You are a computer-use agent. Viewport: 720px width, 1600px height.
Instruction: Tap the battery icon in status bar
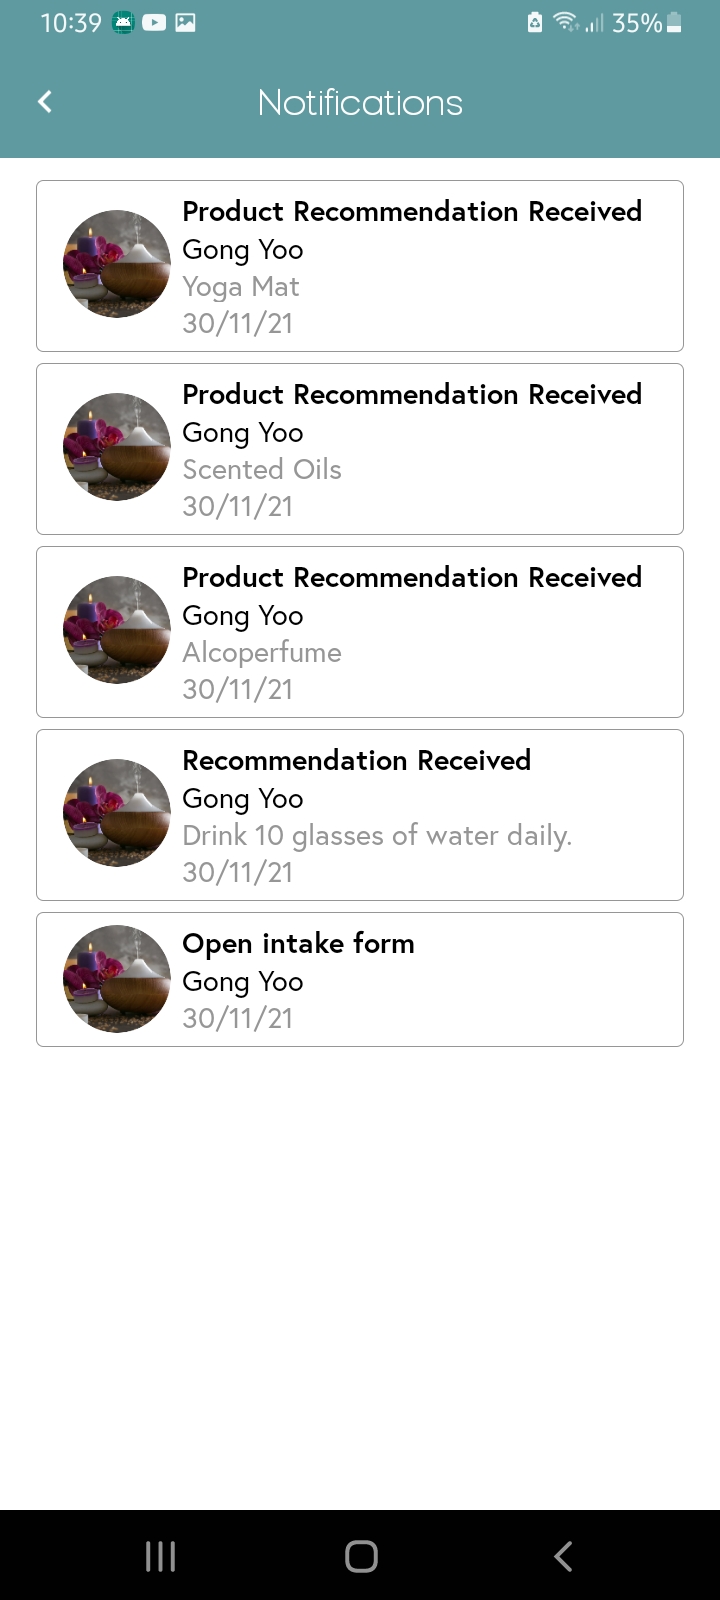[x=674, y=23]
